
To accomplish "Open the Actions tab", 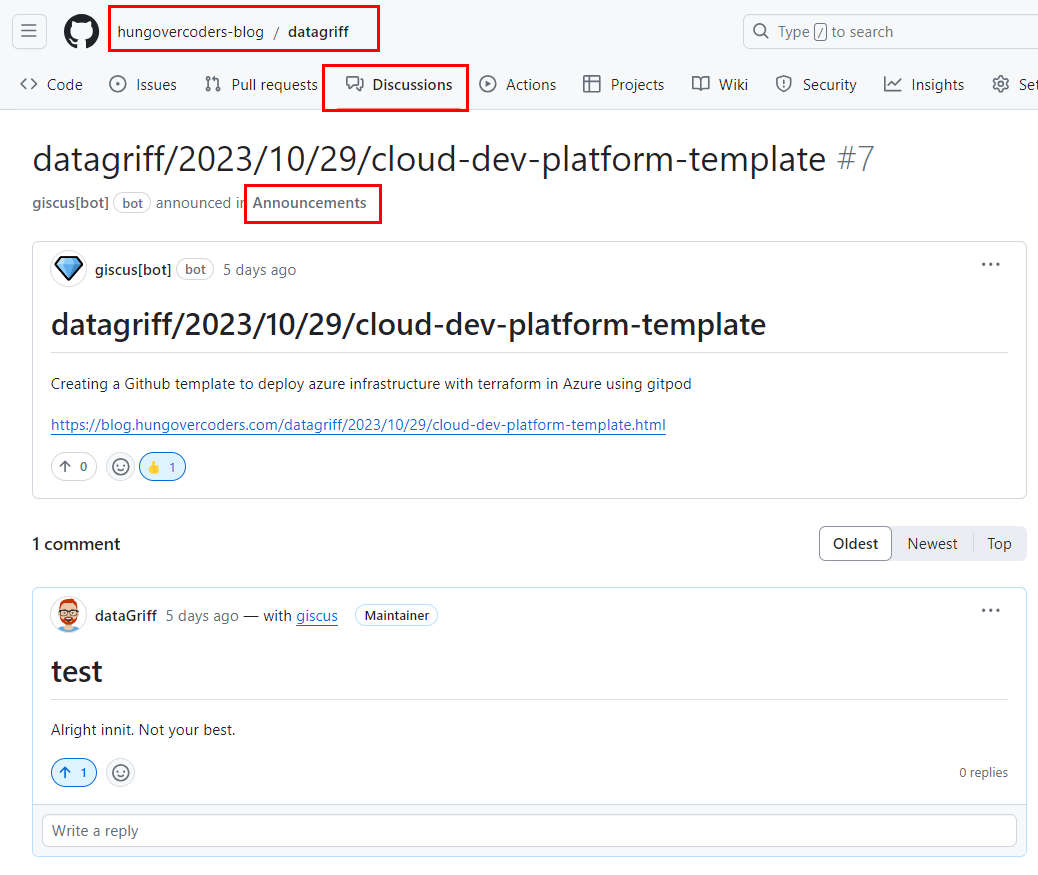I will [518, 85].
